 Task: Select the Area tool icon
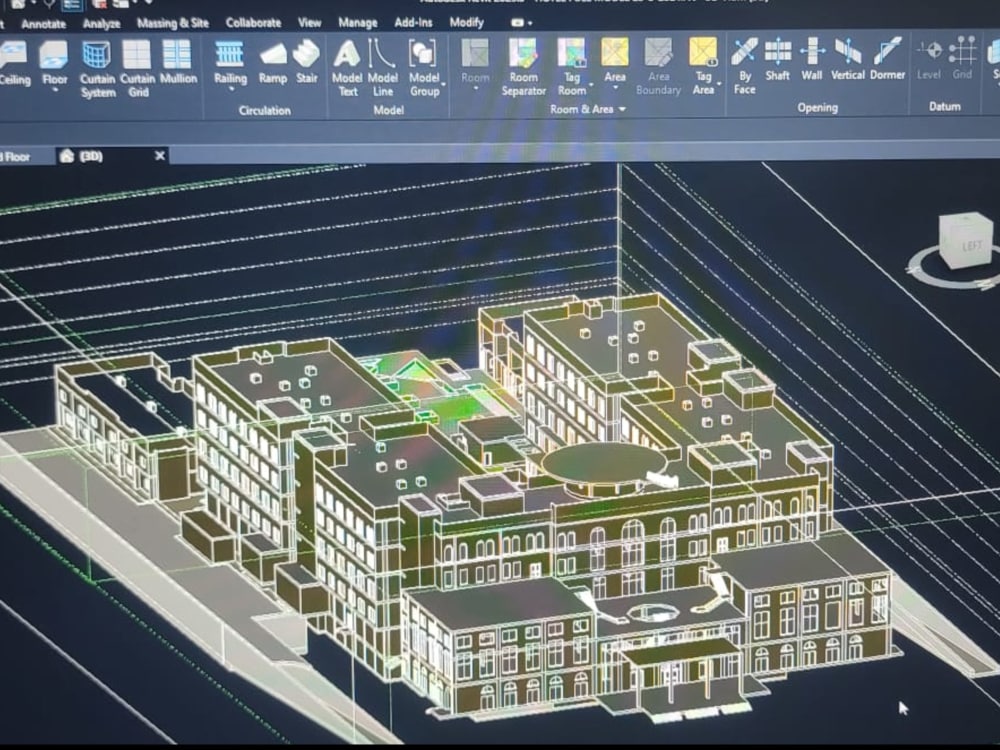[x=615, y=52]
